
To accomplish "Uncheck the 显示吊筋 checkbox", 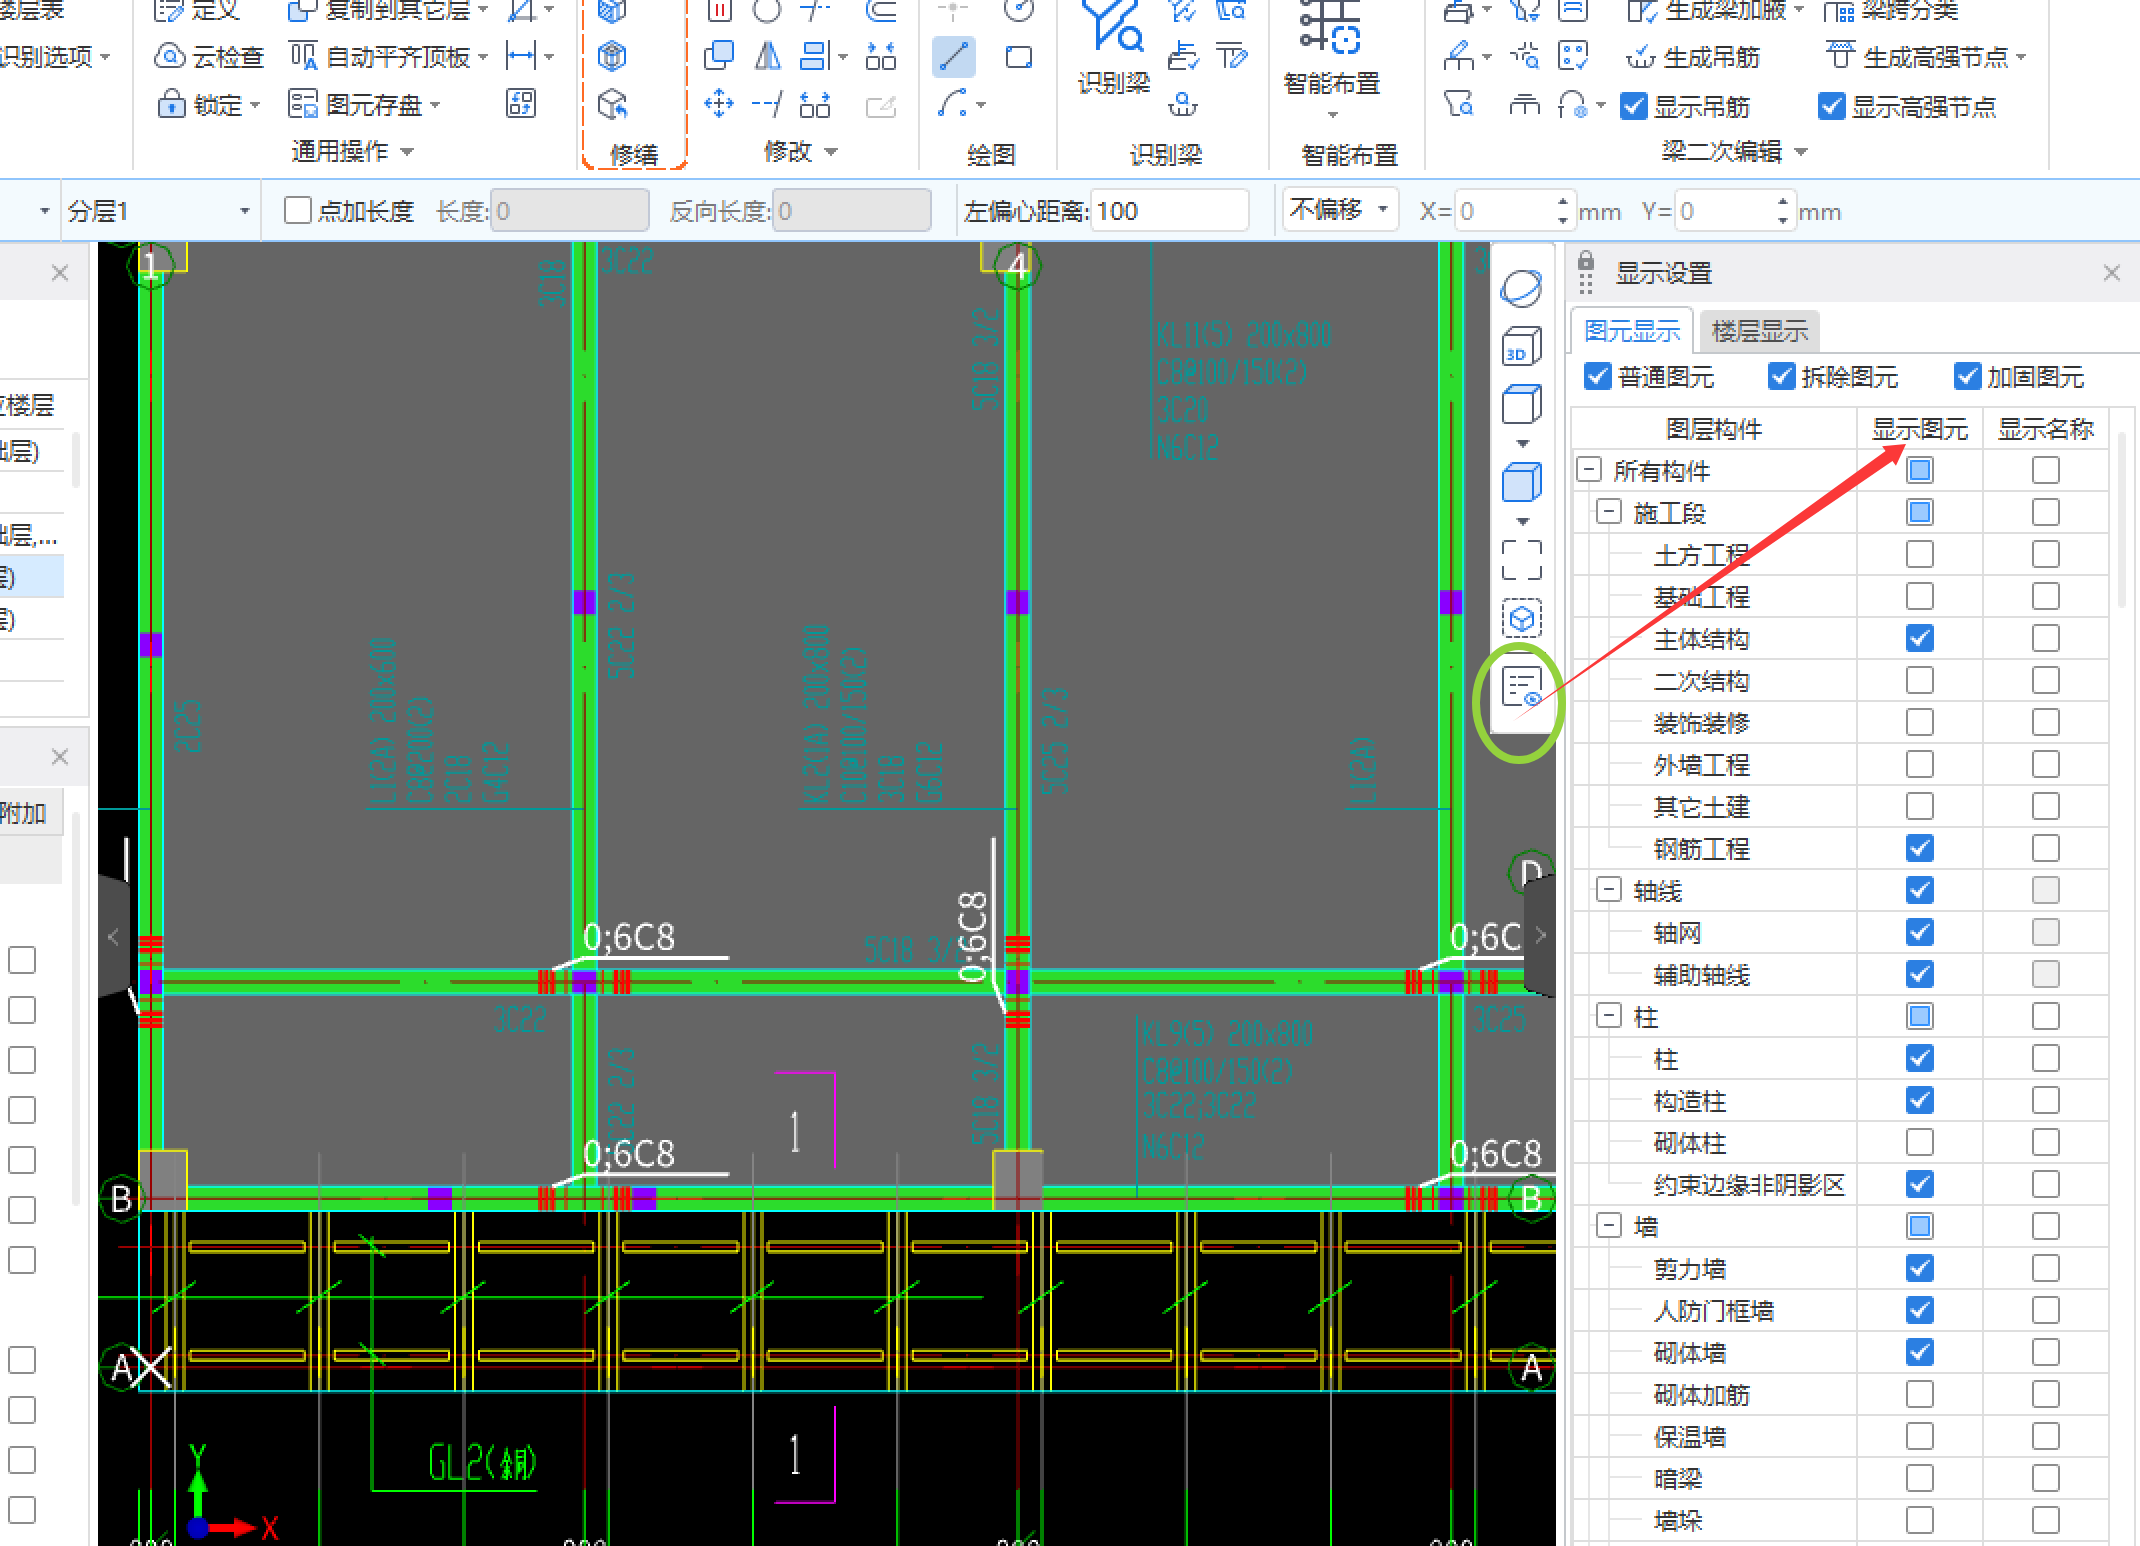I will (x=1634, y=106).
